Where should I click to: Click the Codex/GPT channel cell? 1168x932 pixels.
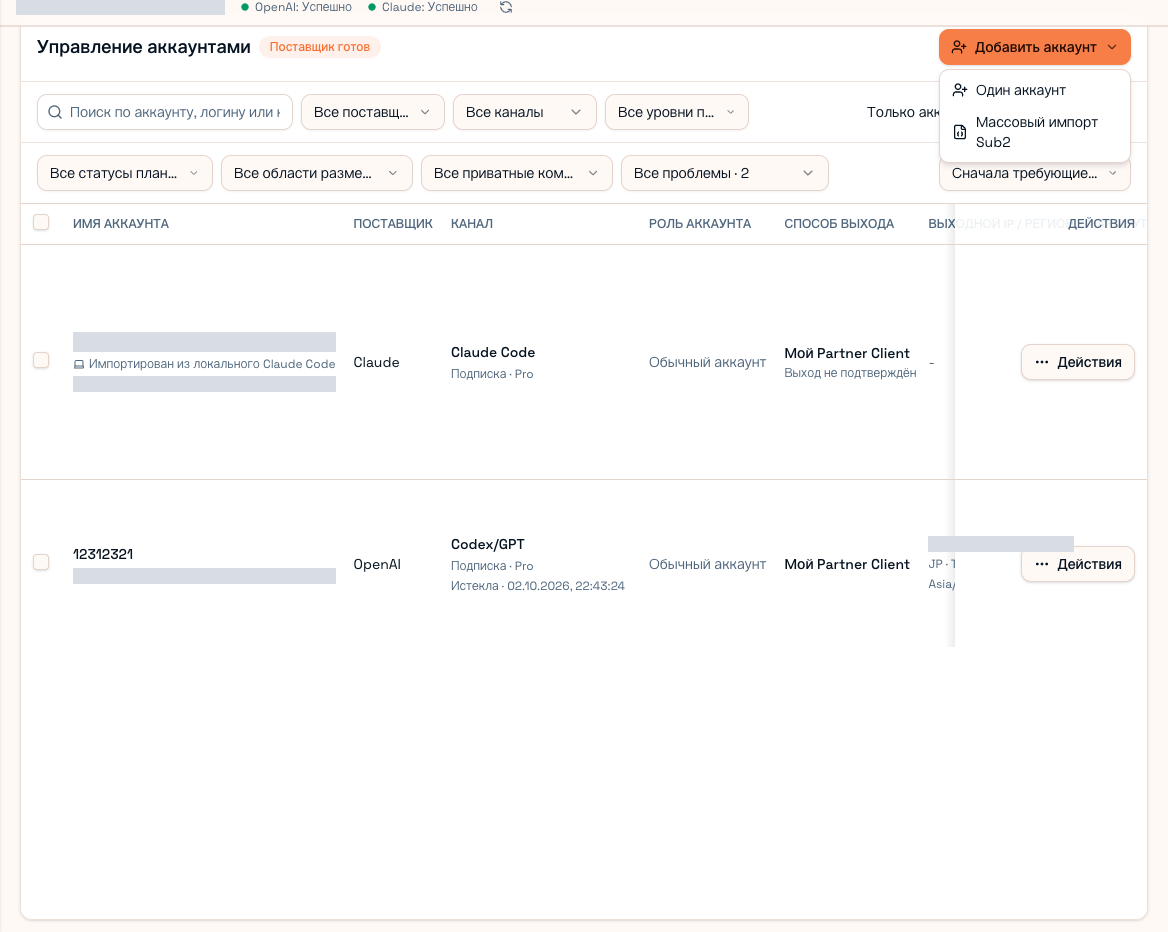[x=487, y=545]
